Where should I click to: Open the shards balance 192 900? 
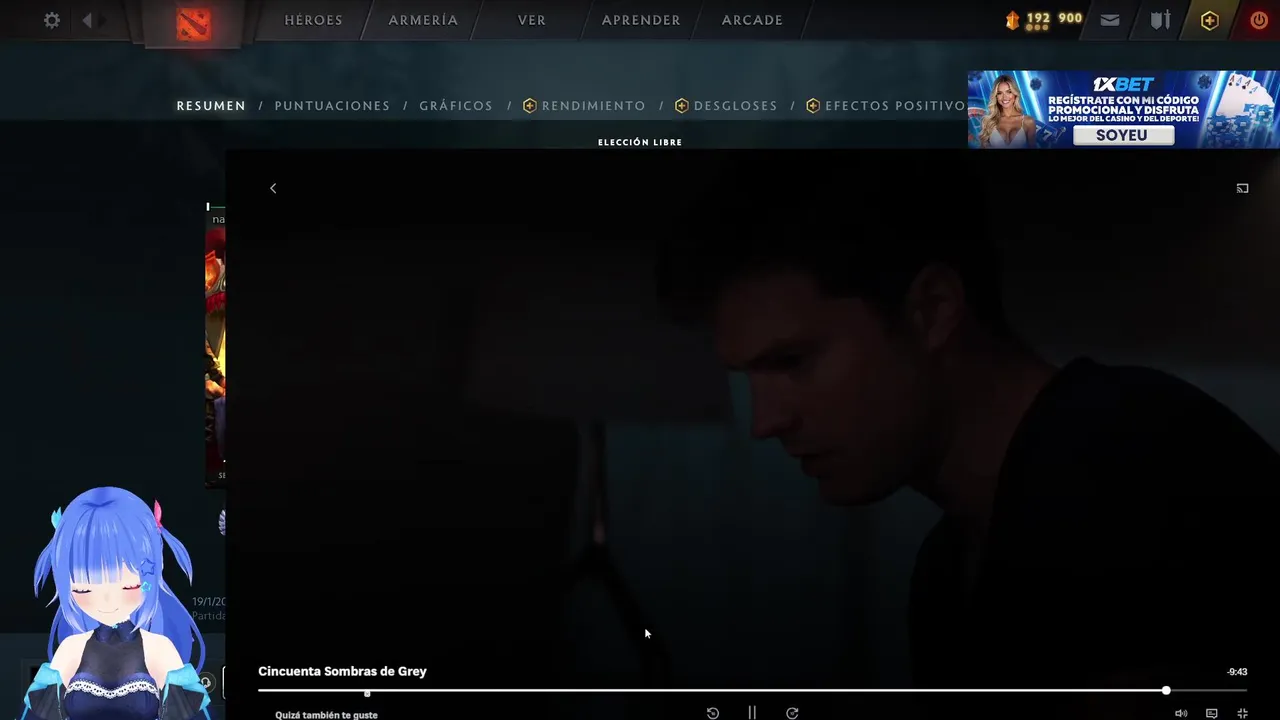1044,19
